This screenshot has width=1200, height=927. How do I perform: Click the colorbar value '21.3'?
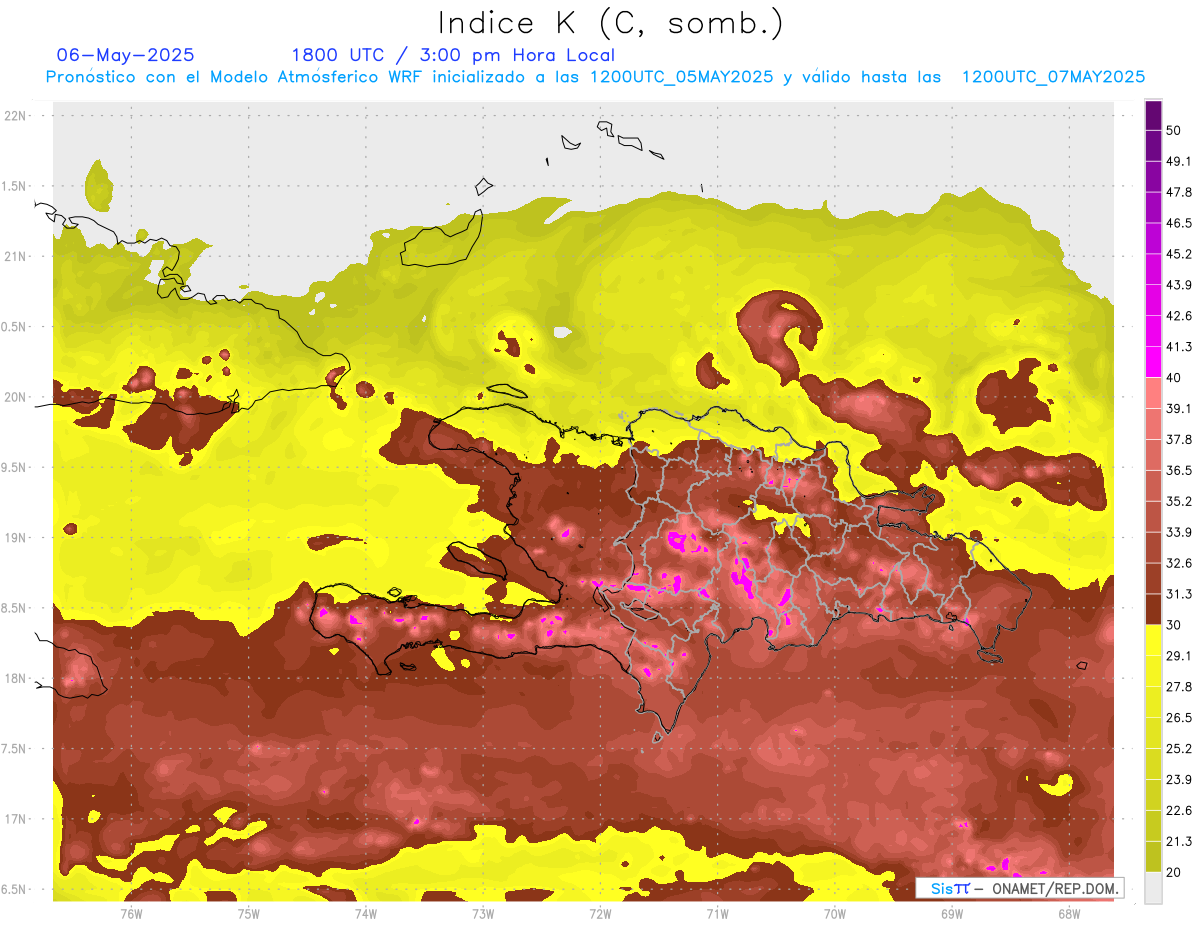tap(1178, 842)
